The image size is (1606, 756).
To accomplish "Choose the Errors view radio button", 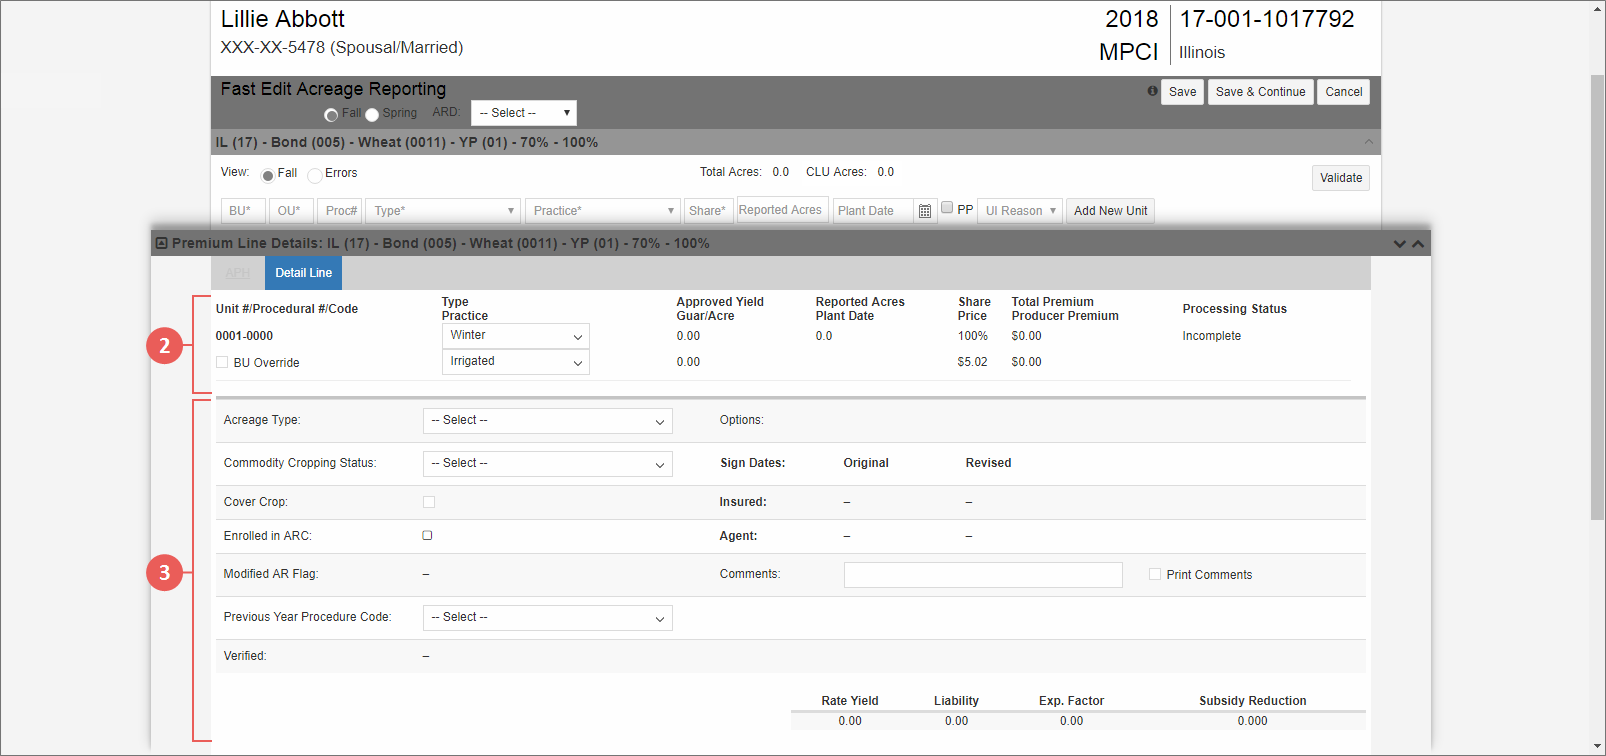I will [315, 175].
